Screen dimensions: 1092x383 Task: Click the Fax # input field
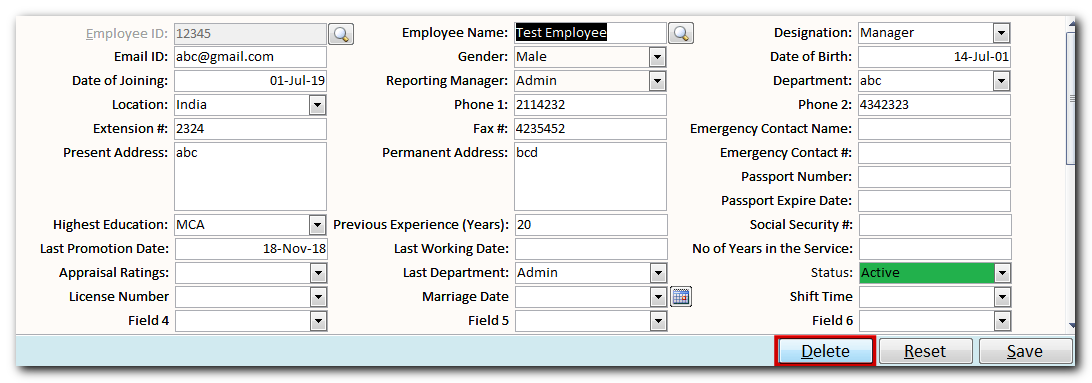[591, 129]
